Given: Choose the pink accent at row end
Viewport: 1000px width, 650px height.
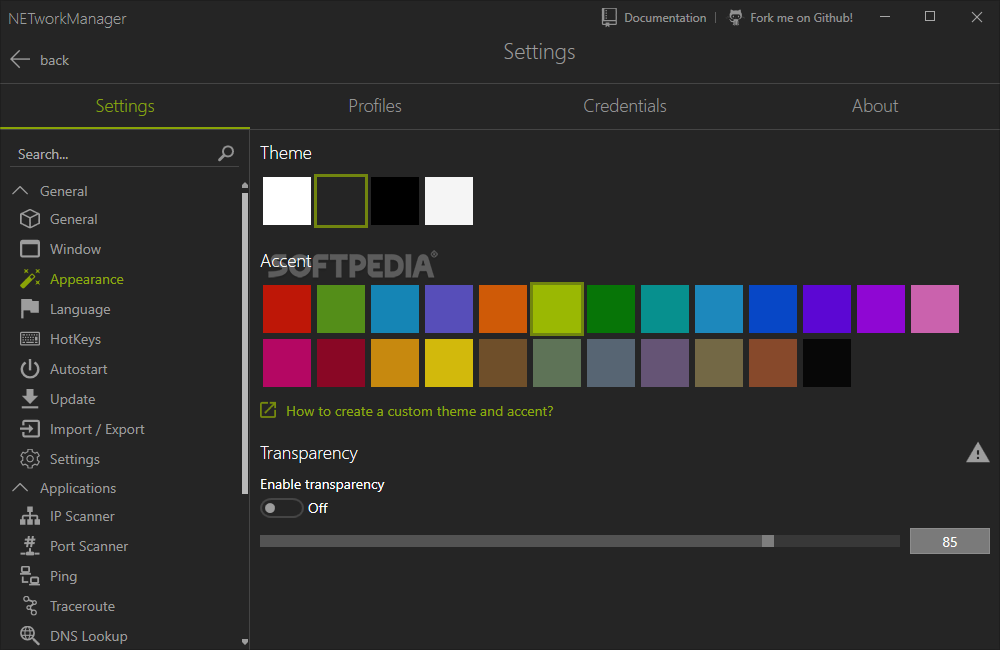Looking at the screenshot, I should pyautogui.click(x=935, y=309).
